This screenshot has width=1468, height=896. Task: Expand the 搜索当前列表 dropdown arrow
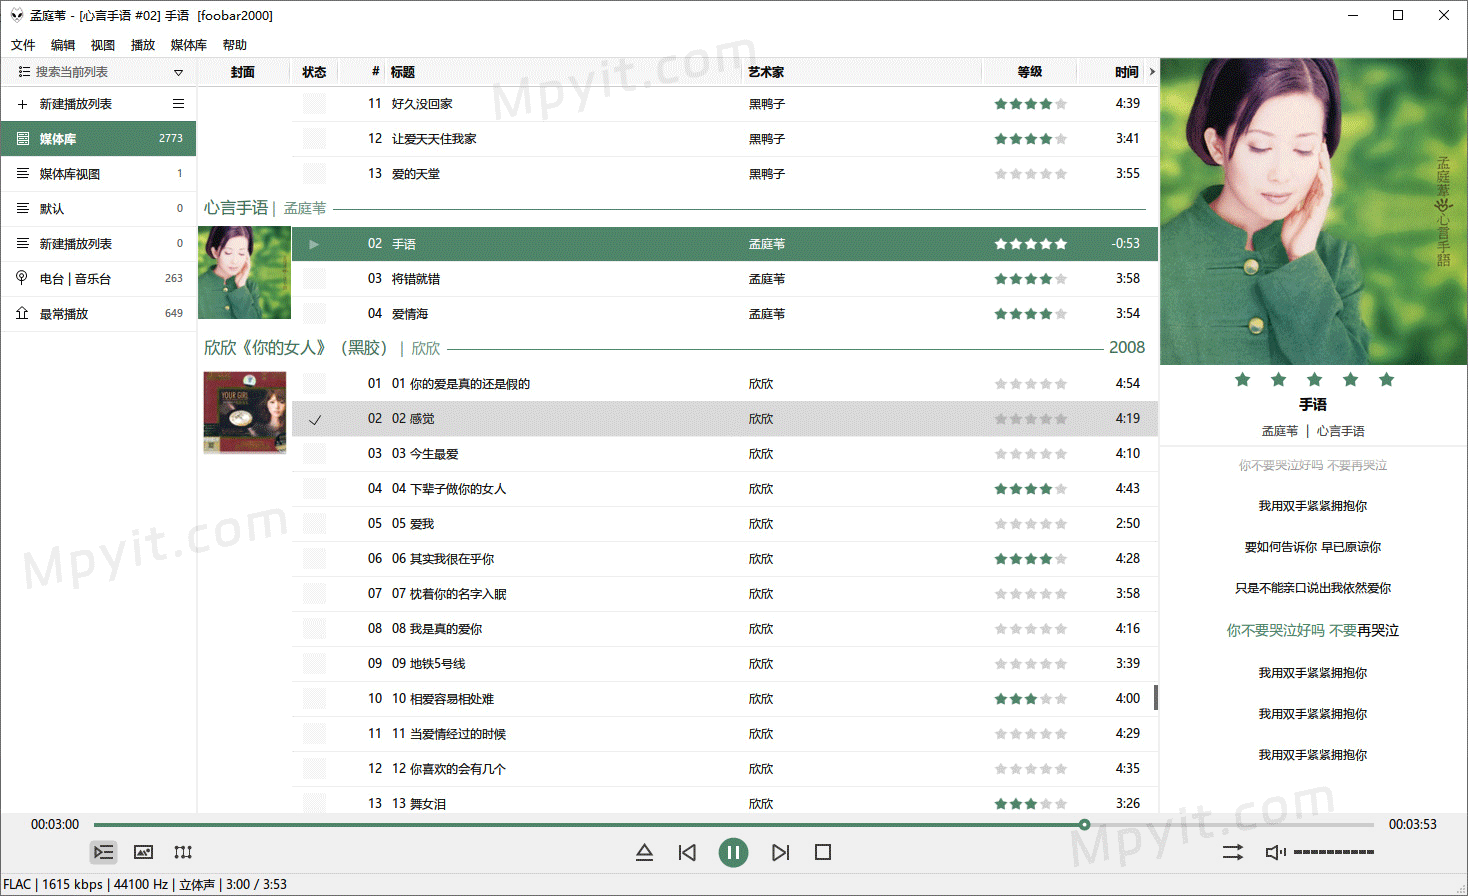click(x=178, y=72)
